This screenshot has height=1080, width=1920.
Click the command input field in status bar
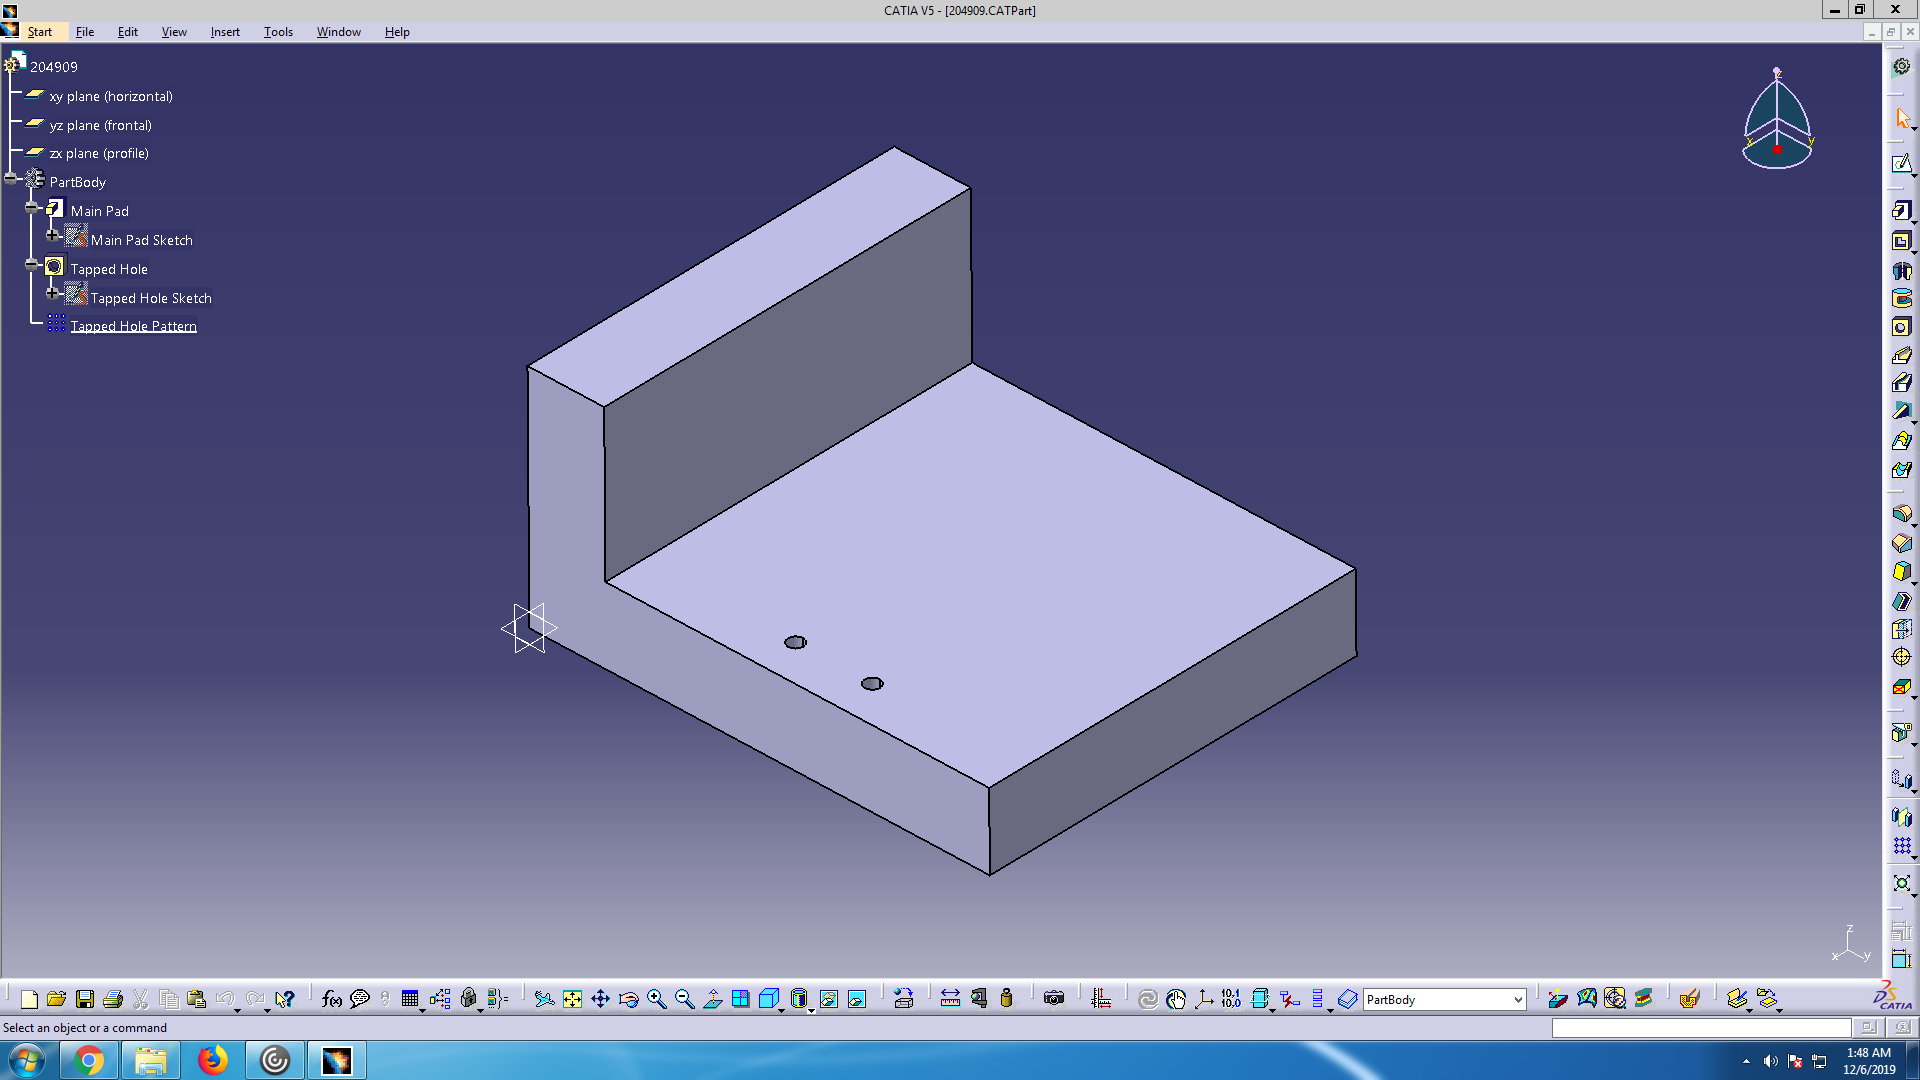[1700, 1028]
